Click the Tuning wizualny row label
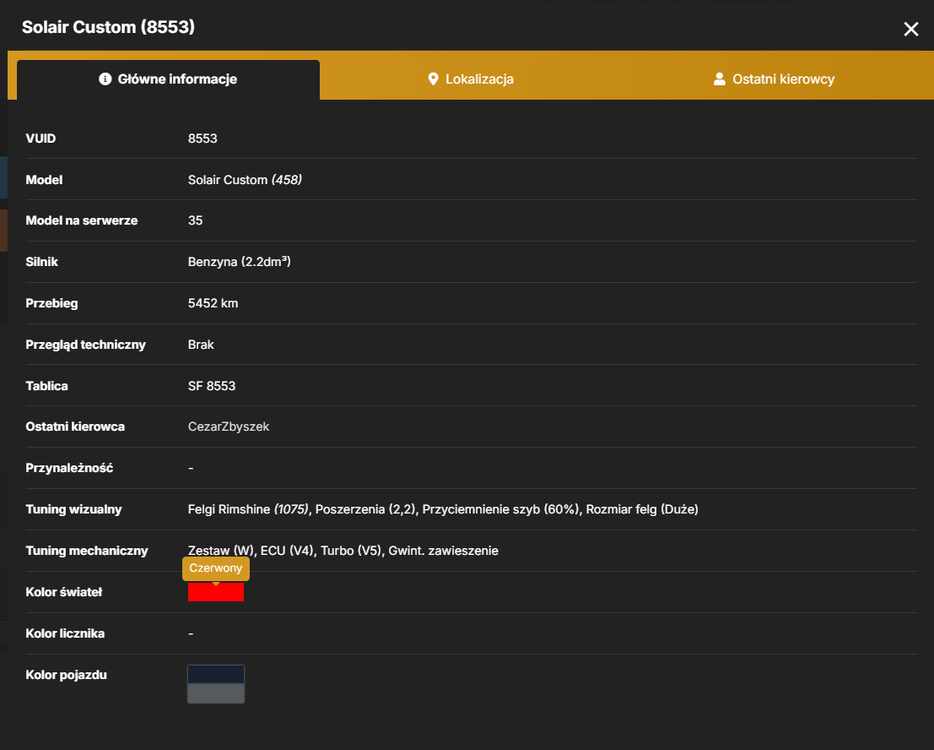Viewport: 934px width, 750px height. (74, 509)
